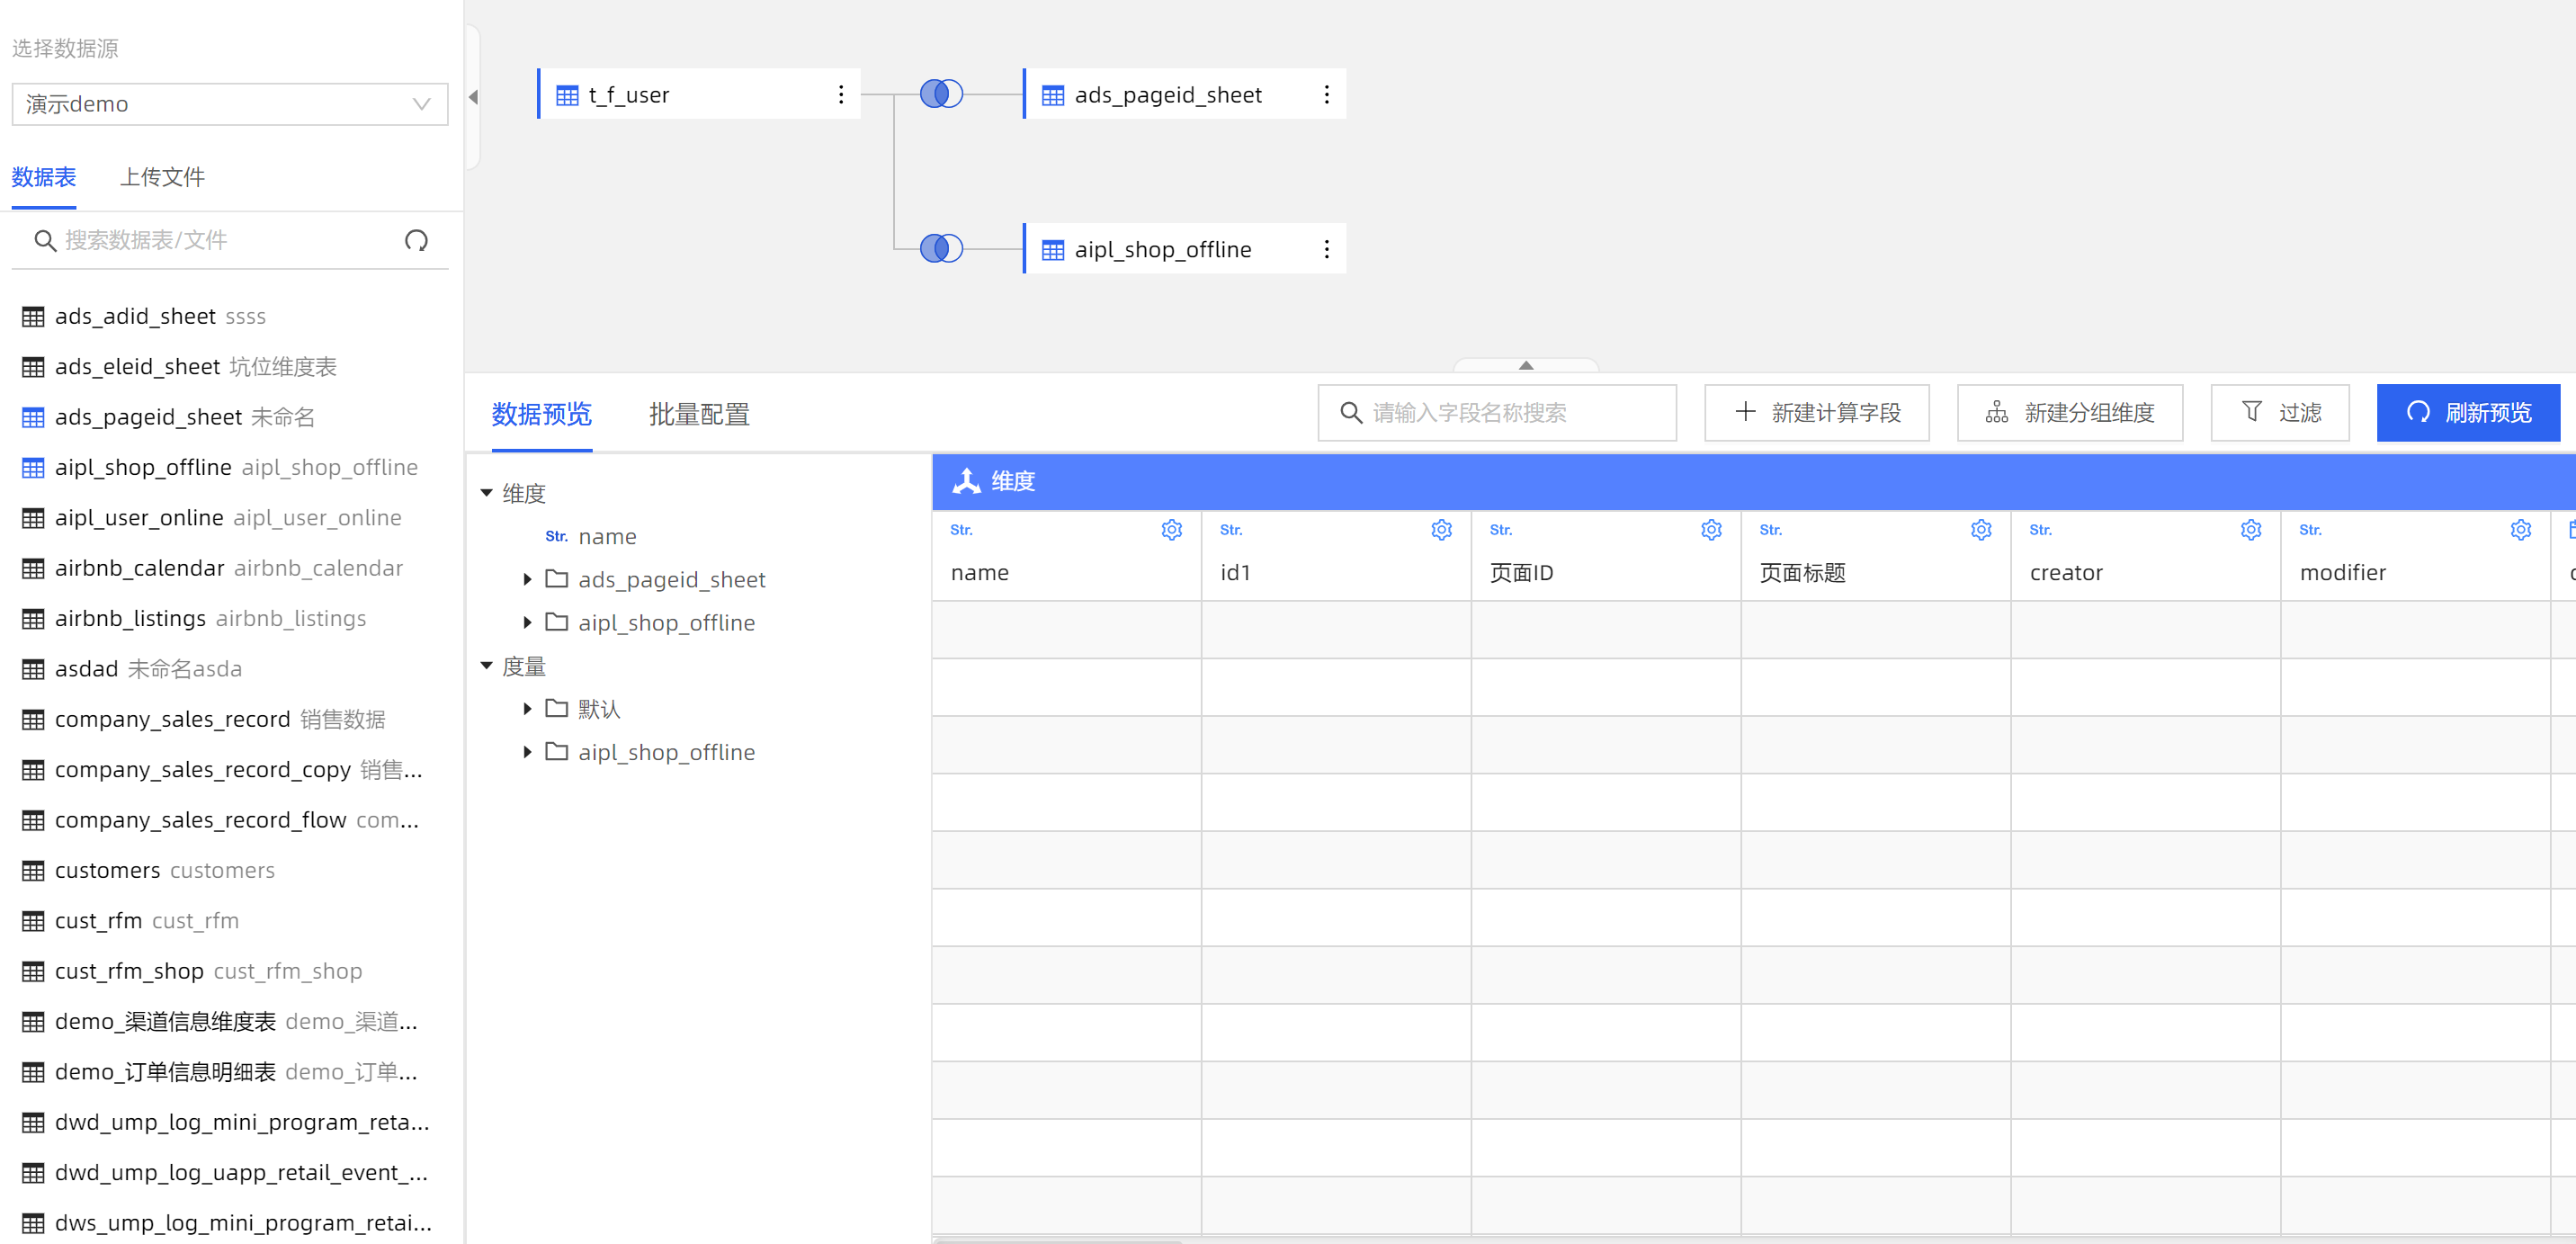
Task: Click join icon linking to ads_pageid_sheet
Action: point(940,94)
